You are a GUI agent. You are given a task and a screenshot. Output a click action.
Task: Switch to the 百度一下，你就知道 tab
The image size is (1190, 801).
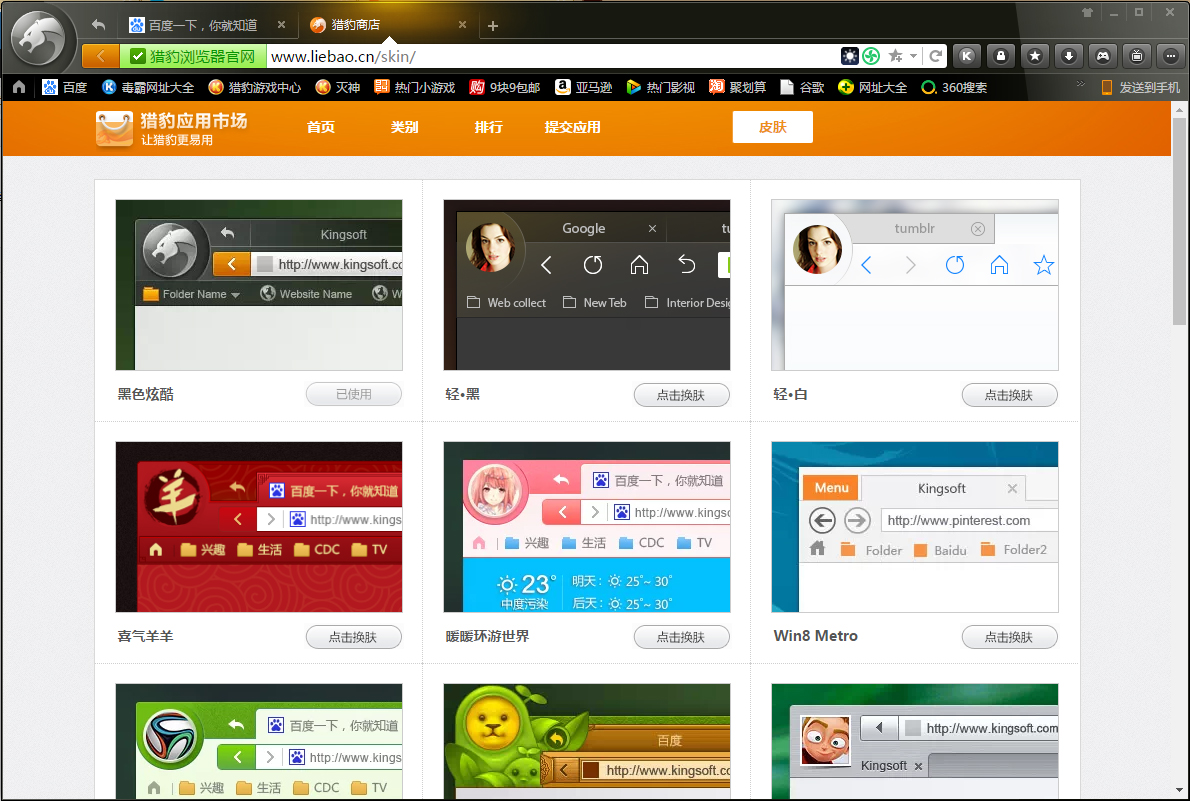pos(200,24)
